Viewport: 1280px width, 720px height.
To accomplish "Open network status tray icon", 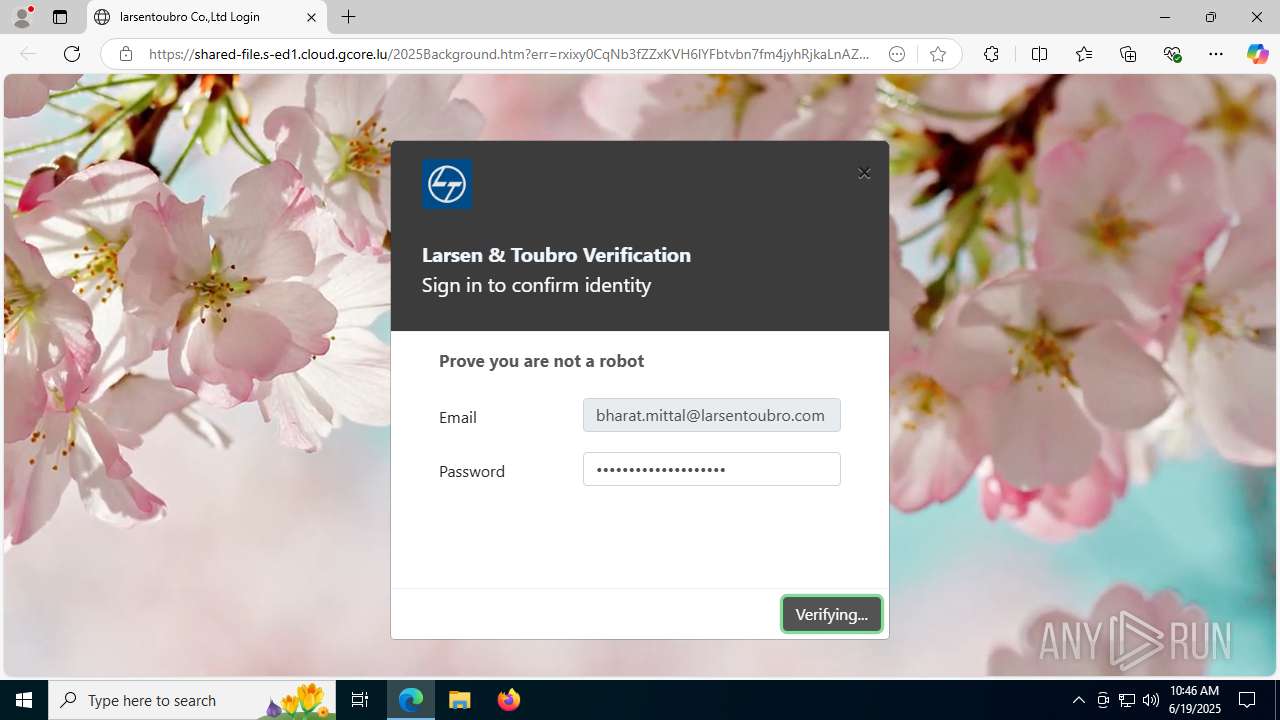I will click(1127, 700).
